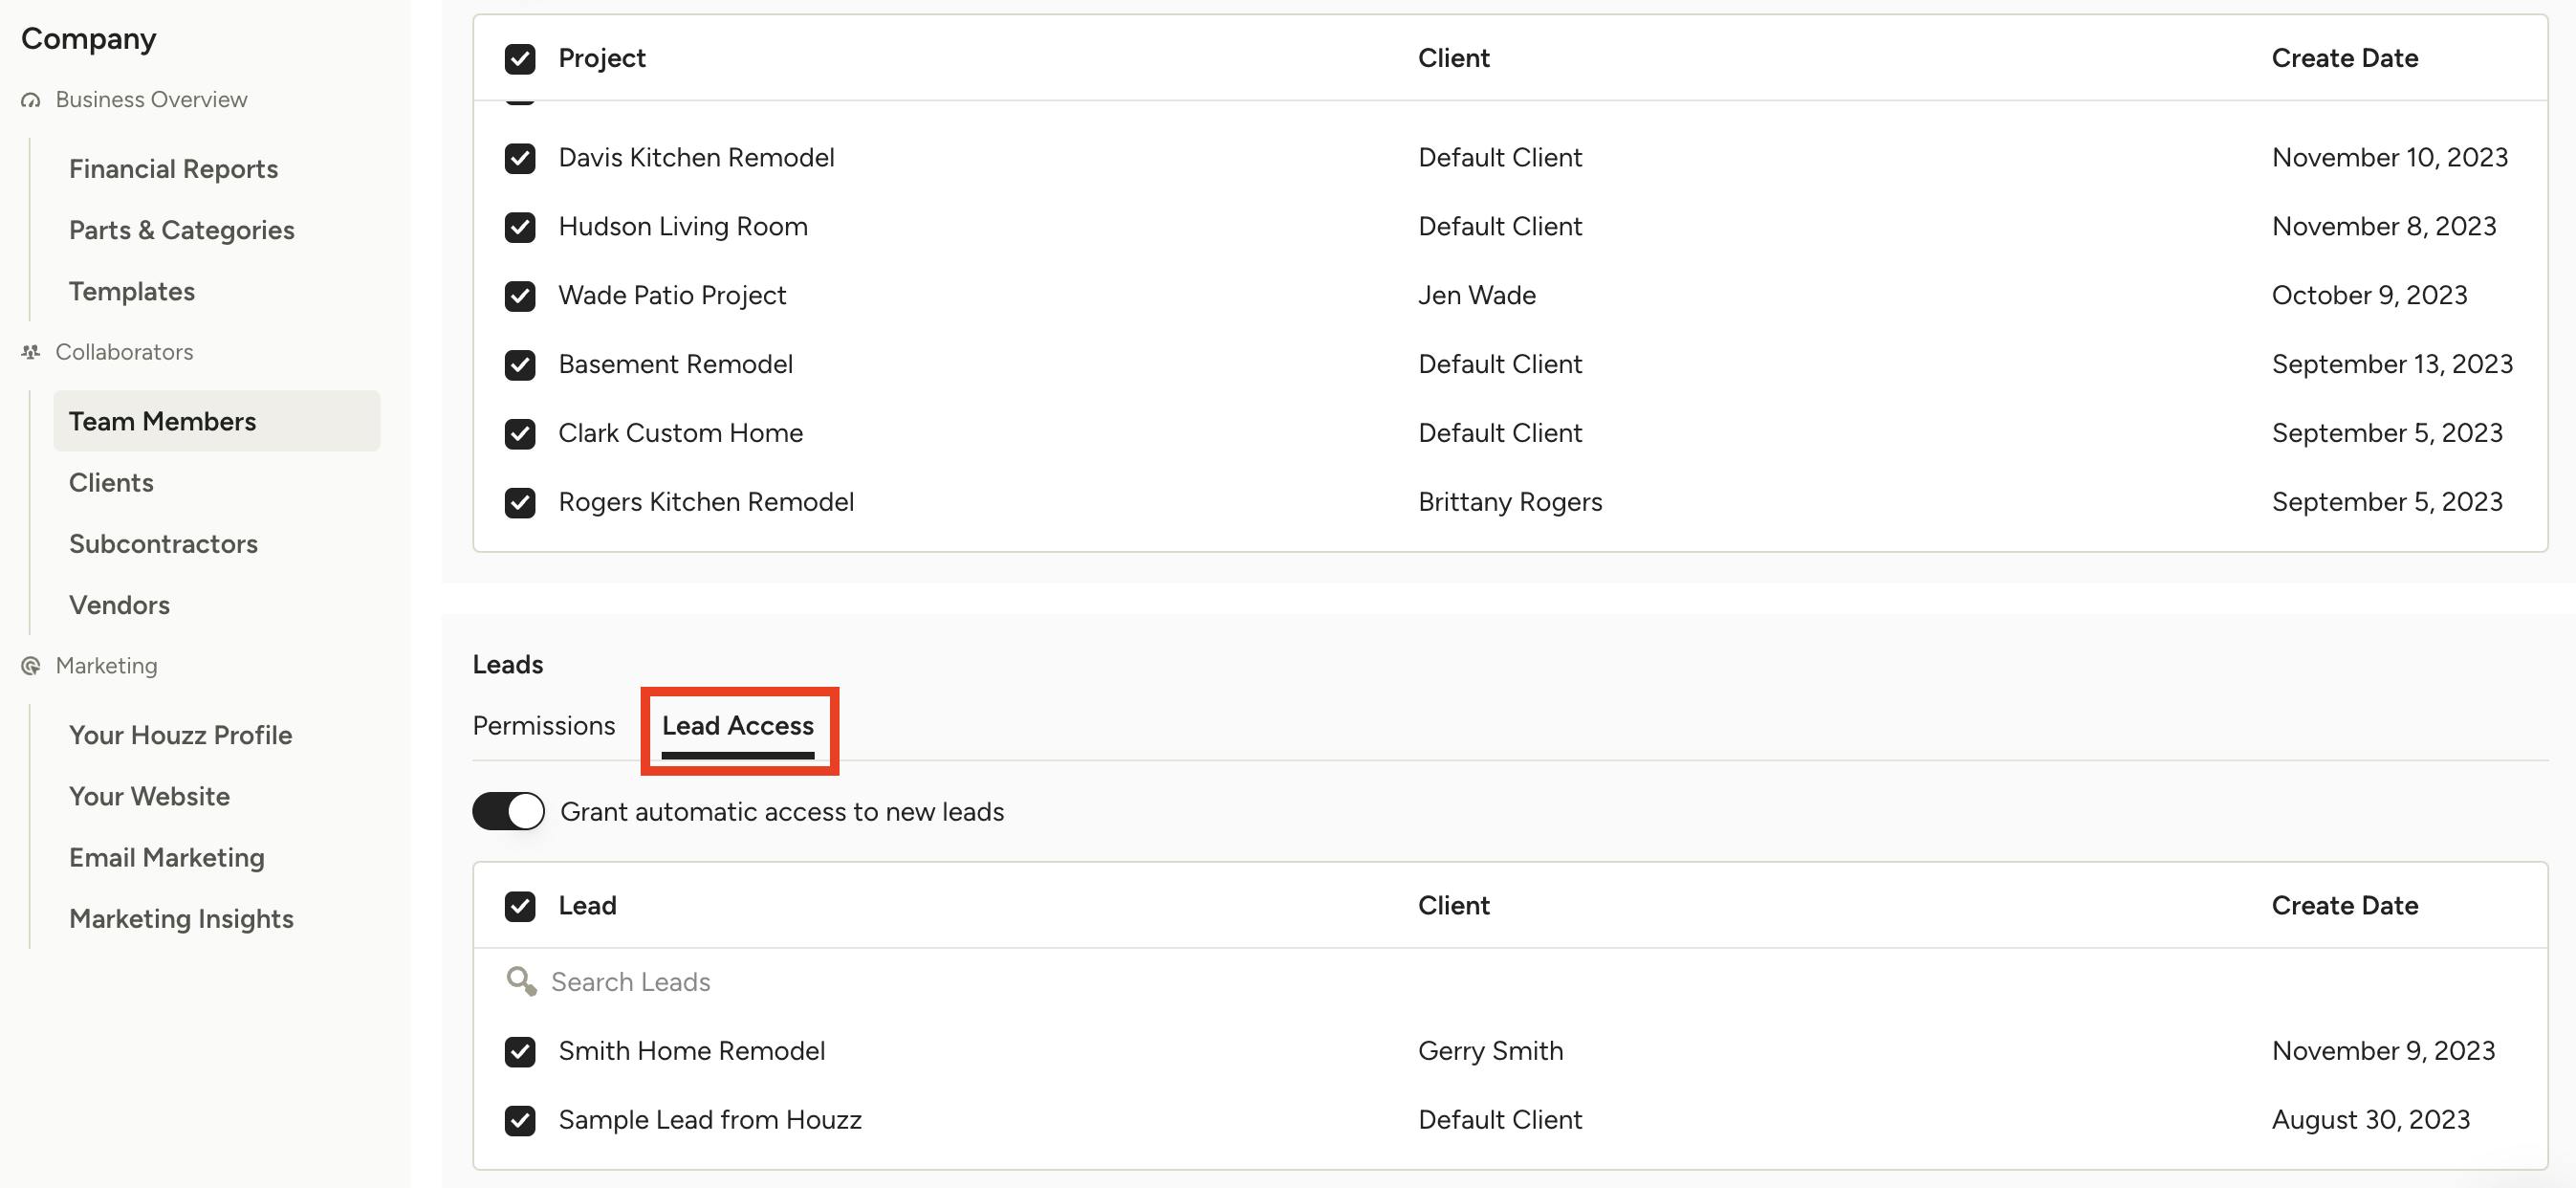
Task: Click the Project column header
Action: tap(602, 58)
